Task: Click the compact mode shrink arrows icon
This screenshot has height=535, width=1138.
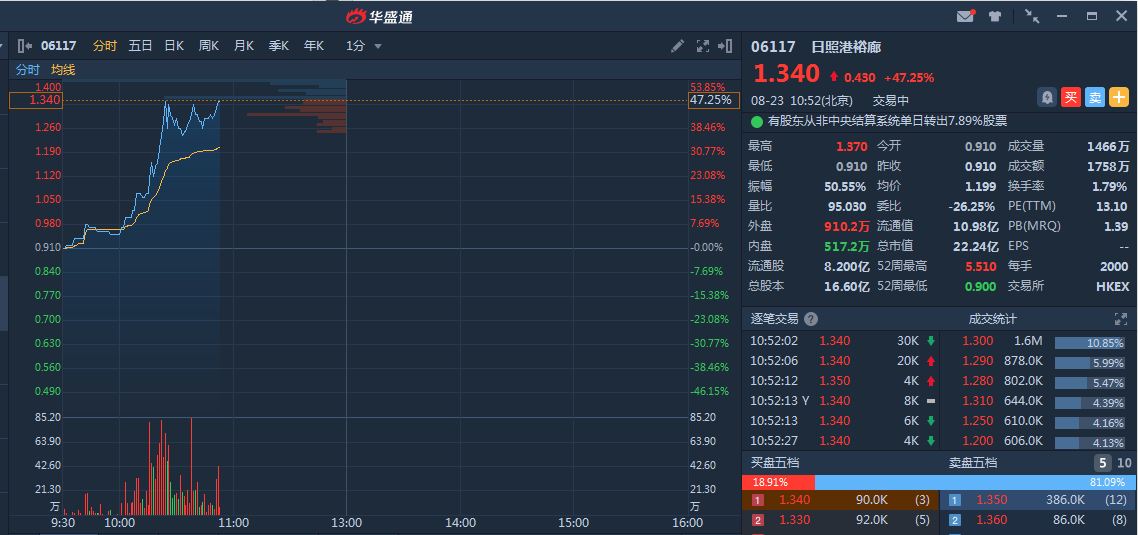Action: [1032, 16]
